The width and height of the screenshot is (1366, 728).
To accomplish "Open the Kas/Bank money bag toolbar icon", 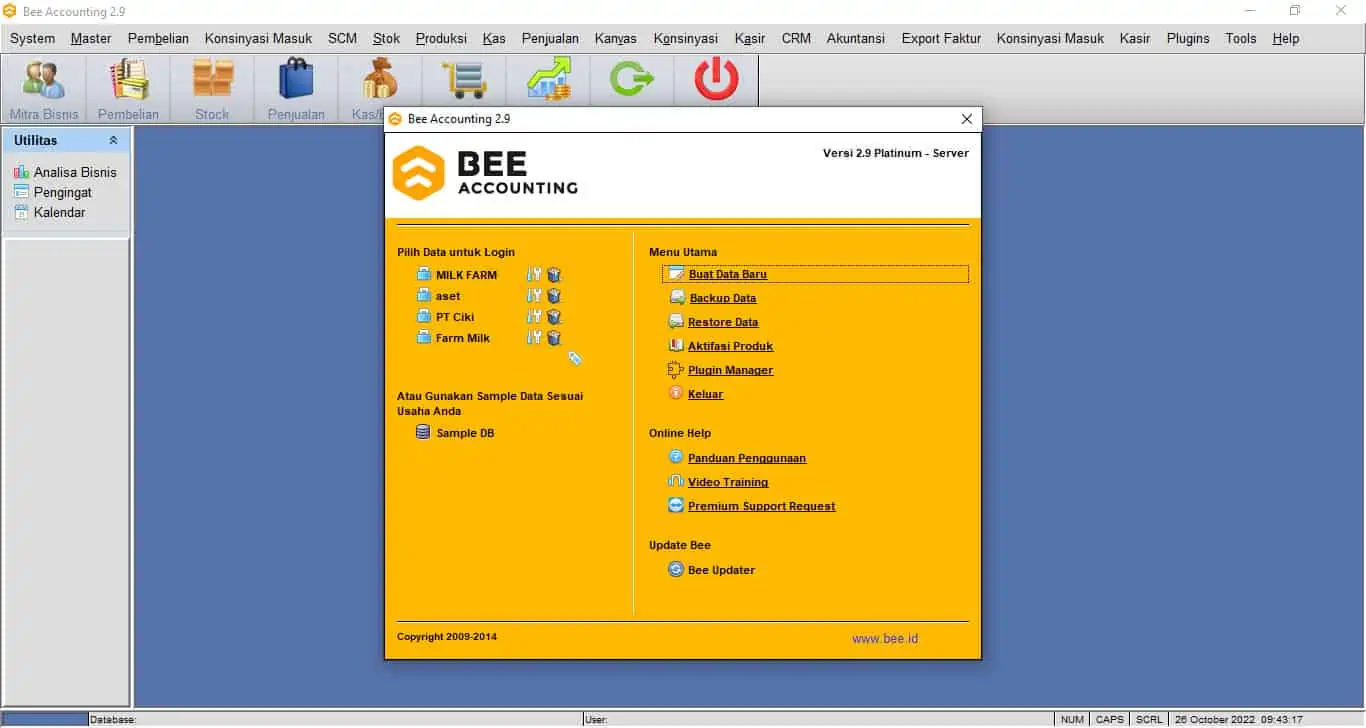I will [380, 80].
